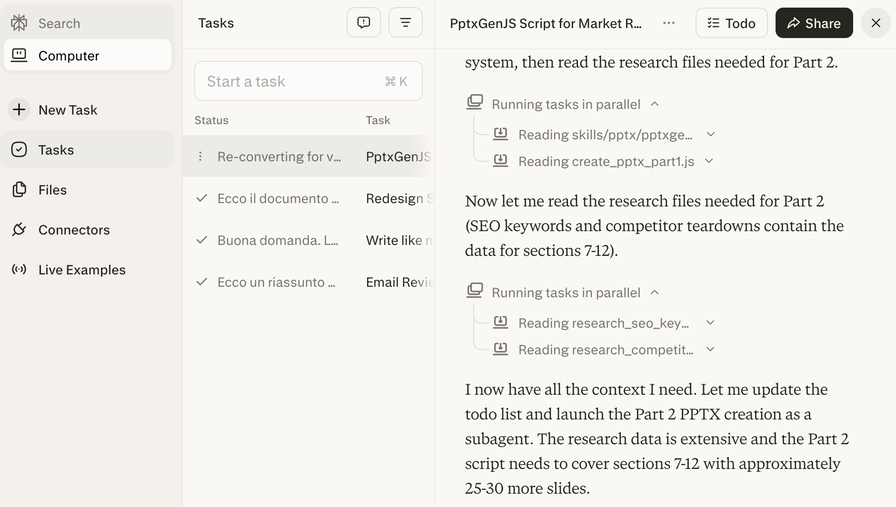Click the Start a task input field
896x507 pixels.
[x=290, y=81]
